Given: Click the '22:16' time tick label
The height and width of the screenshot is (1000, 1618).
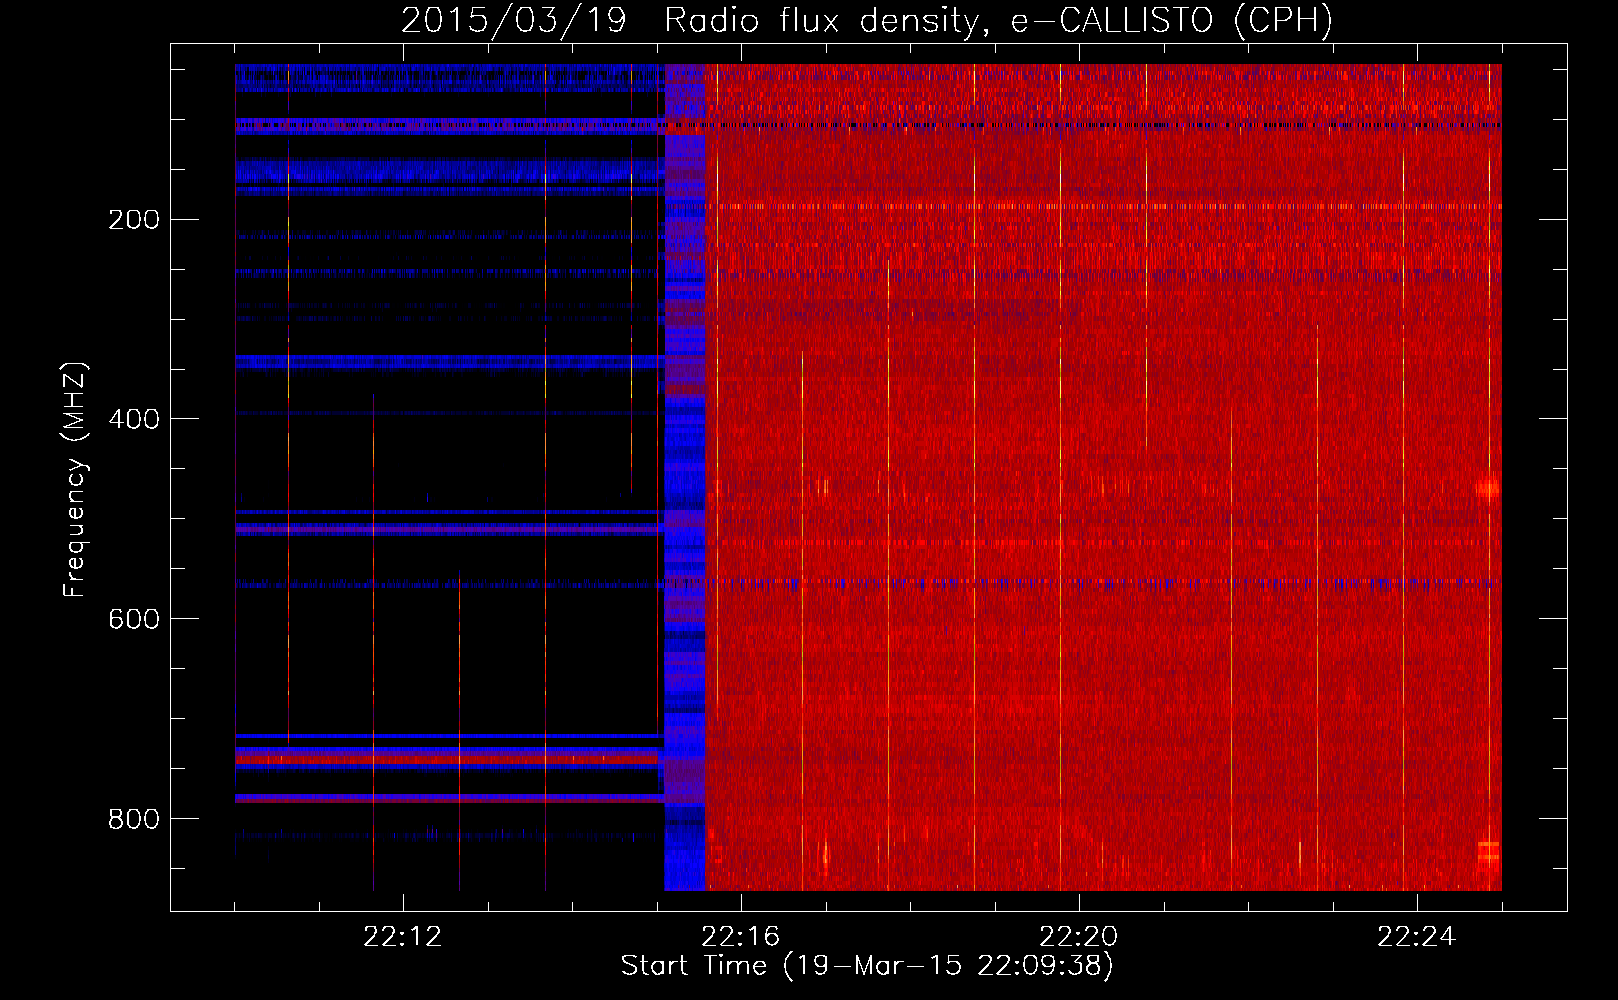Looking at the screenshot, I should (740, 937).
